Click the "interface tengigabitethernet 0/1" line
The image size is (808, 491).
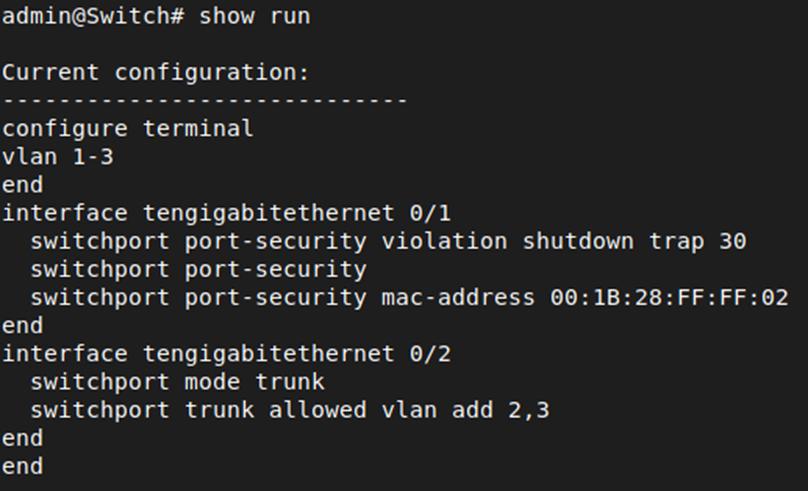coord(226,213)
